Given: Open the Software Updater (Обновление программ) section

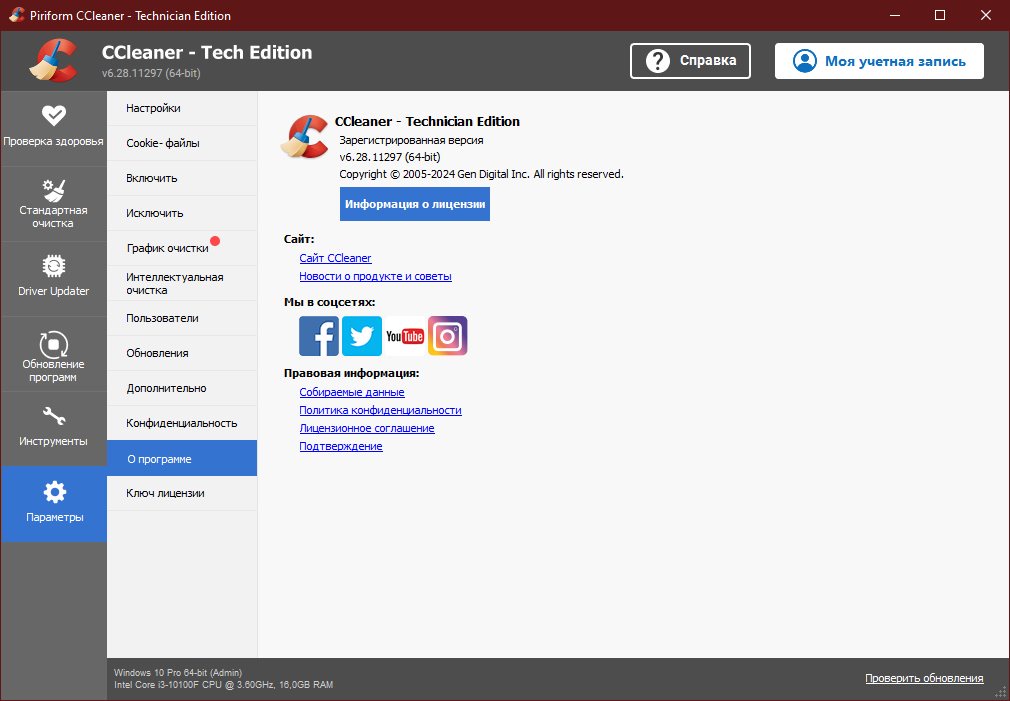Looking at the screenshot, I should (x=53, y=354).
